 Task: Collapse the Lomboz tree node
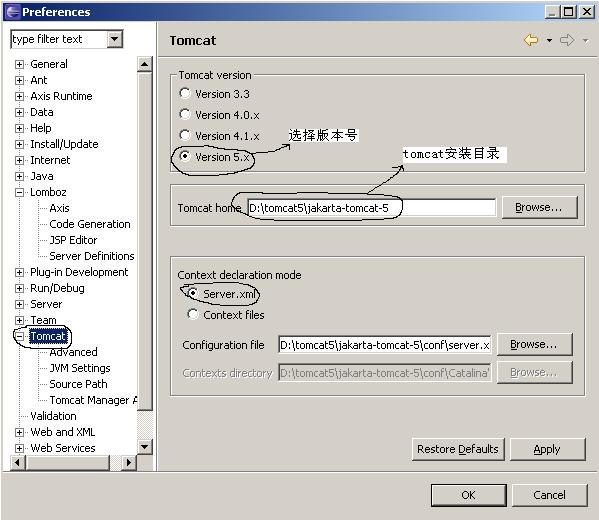(19, 192)
